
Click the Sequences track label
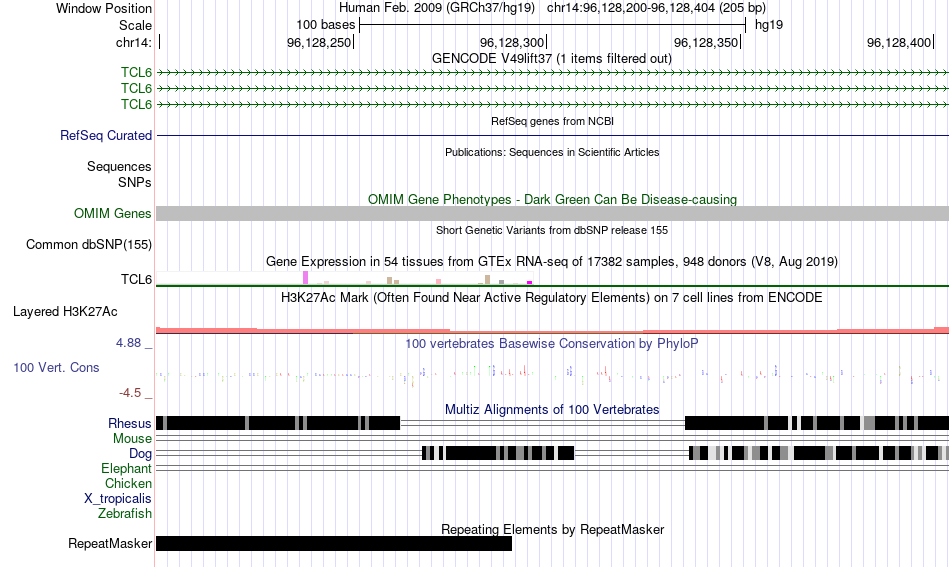[119, 167]
